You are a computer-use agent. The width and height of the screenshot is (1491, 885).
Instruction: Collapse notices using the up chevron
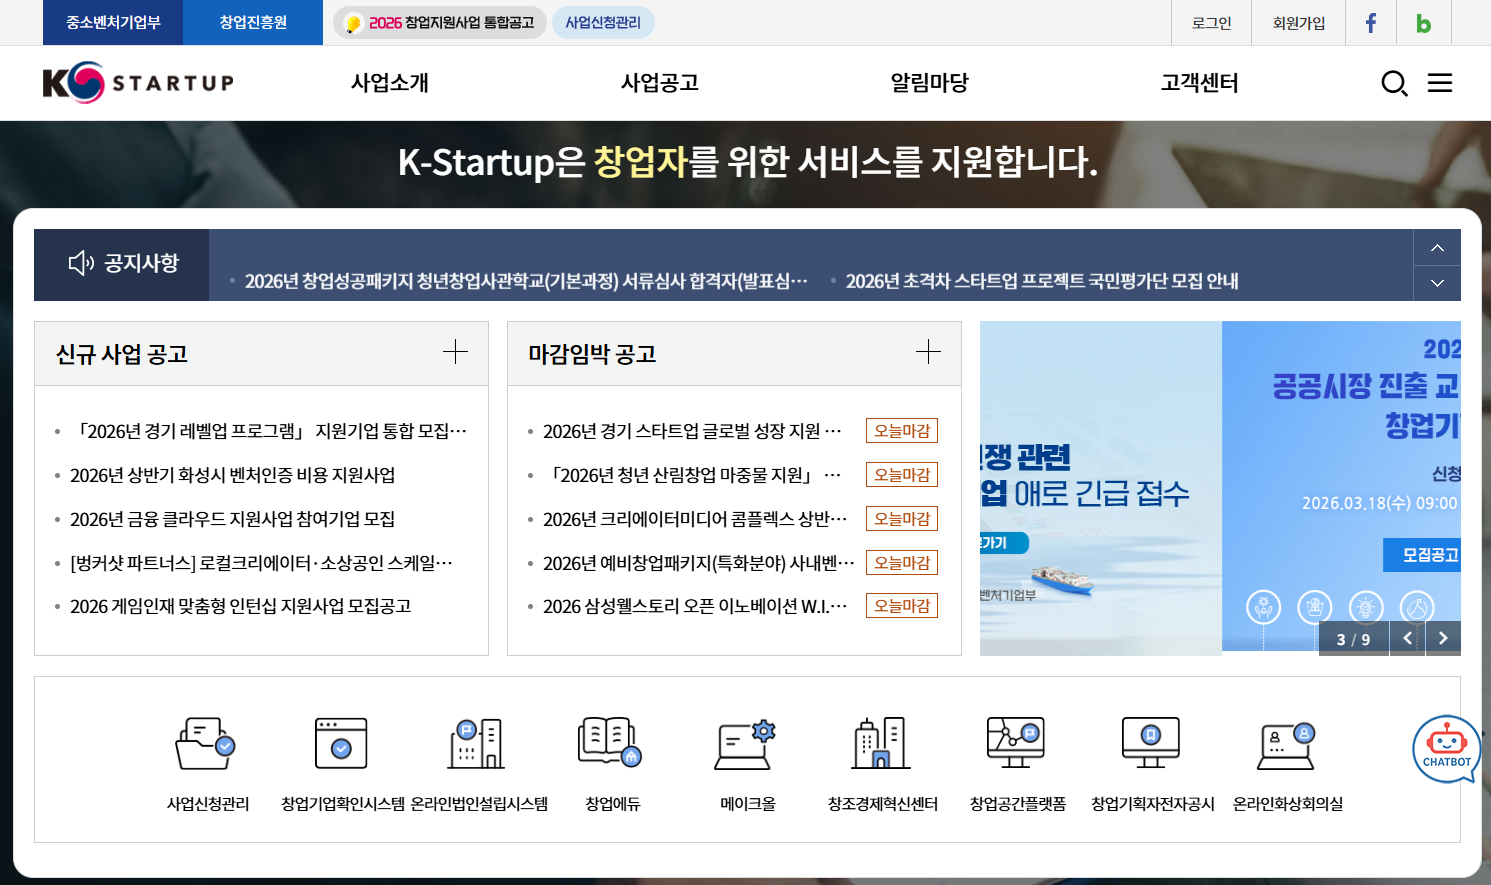pos(1436,248)
